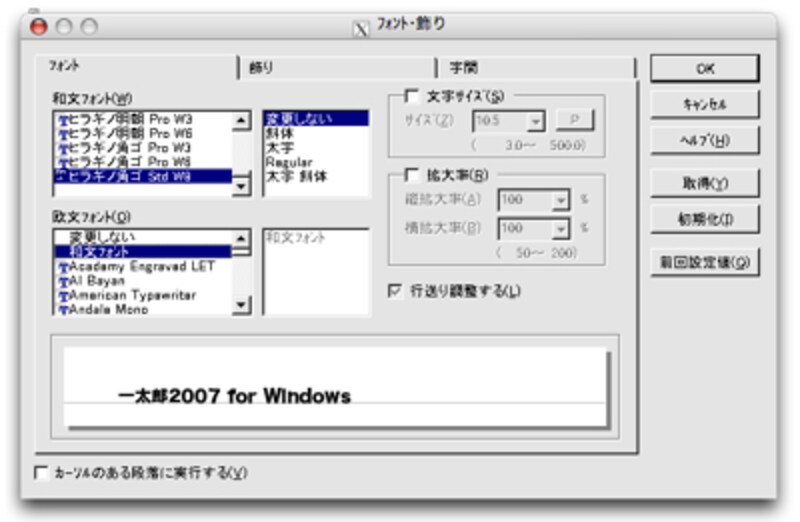Switch to the 飾り tab
The width and height of the screenshot is (800, 522).
337,68
